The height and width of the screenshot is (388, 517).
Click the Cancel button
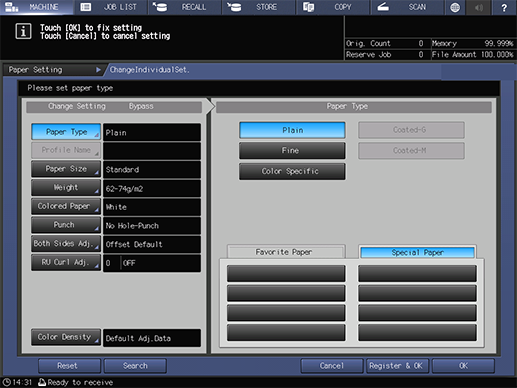(x=332, y=366)
